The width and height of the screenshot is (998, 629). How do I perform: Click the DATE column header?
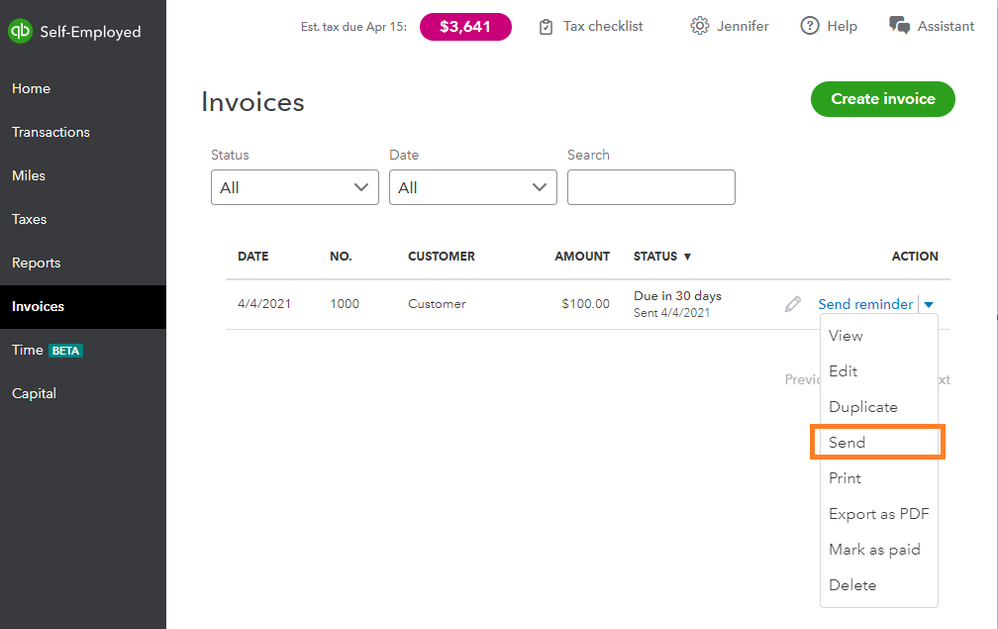pos(253,256)
